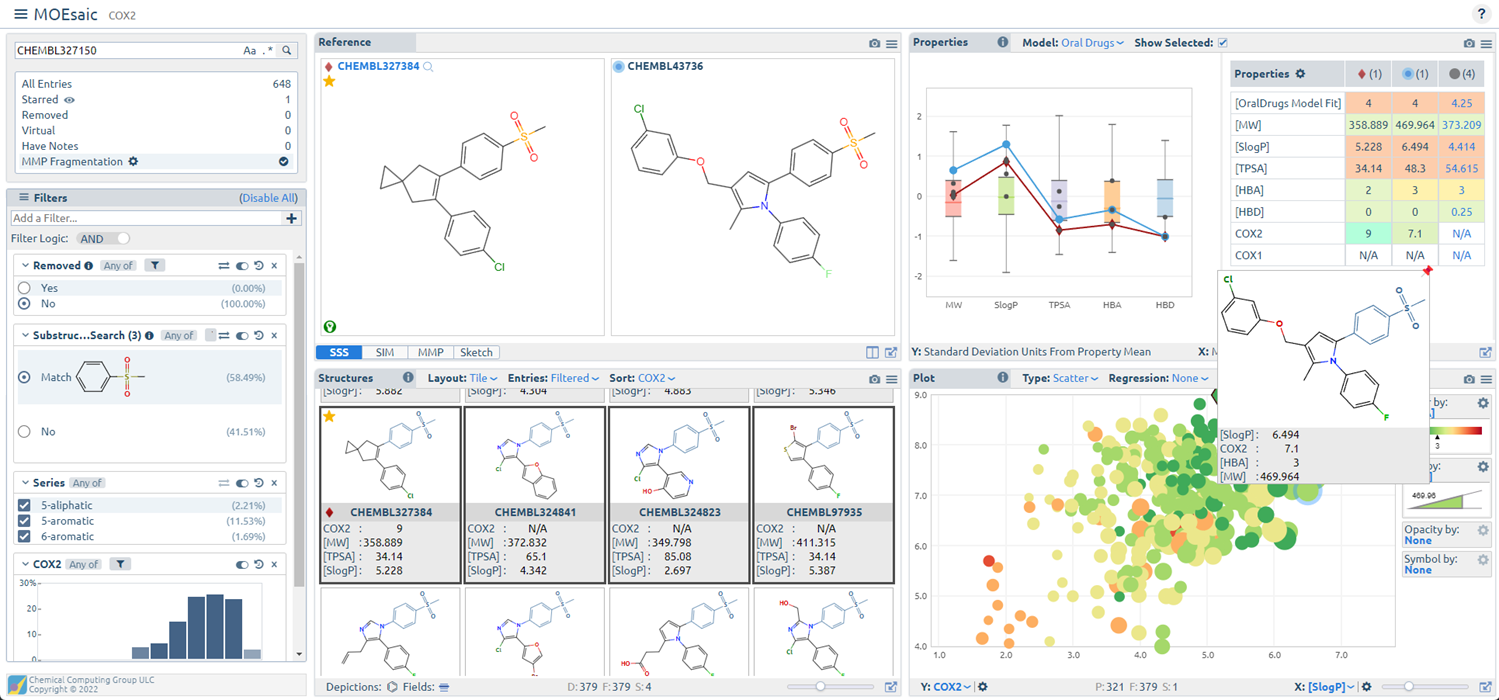Image resolution: width=1499 pixels, height=700 pixels.
Task: Click the search magnifier in search box
Action: click(x=287, y=50)
